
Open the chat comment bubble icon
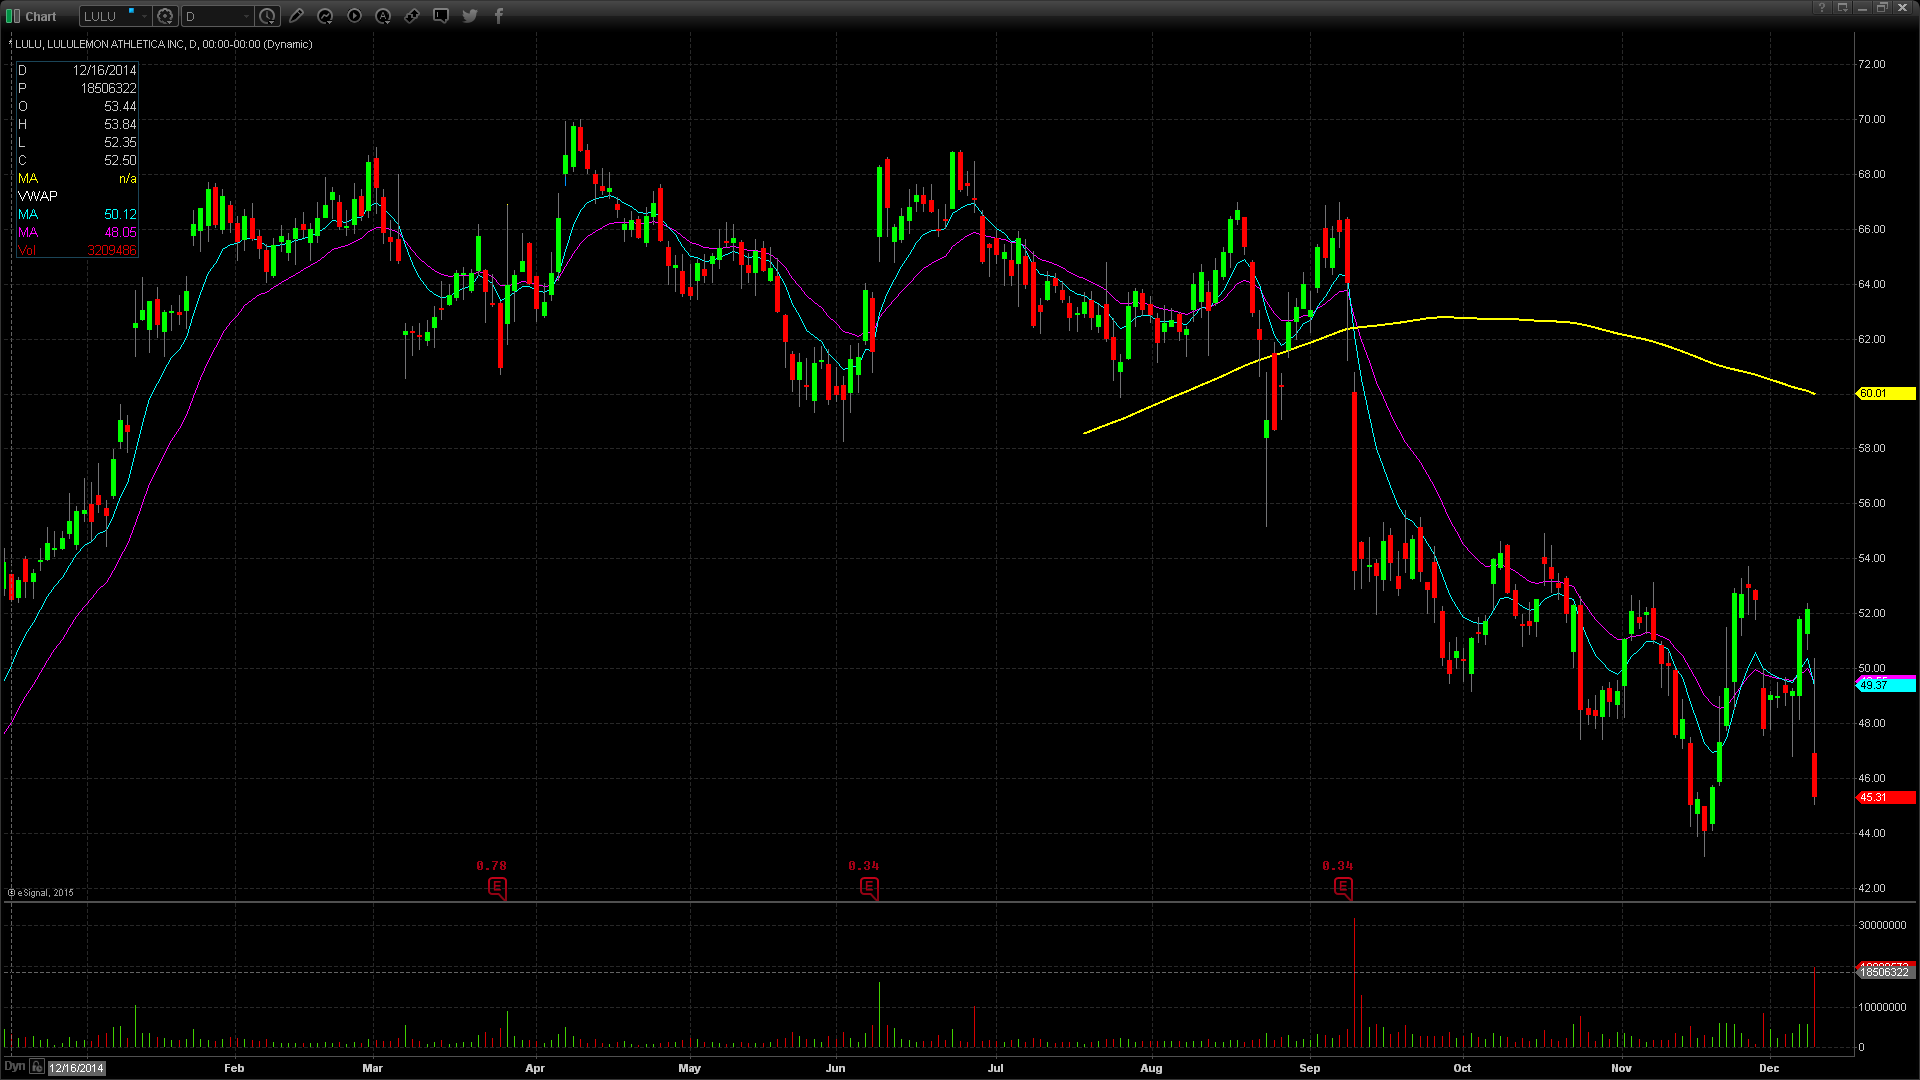pos(441,16)
